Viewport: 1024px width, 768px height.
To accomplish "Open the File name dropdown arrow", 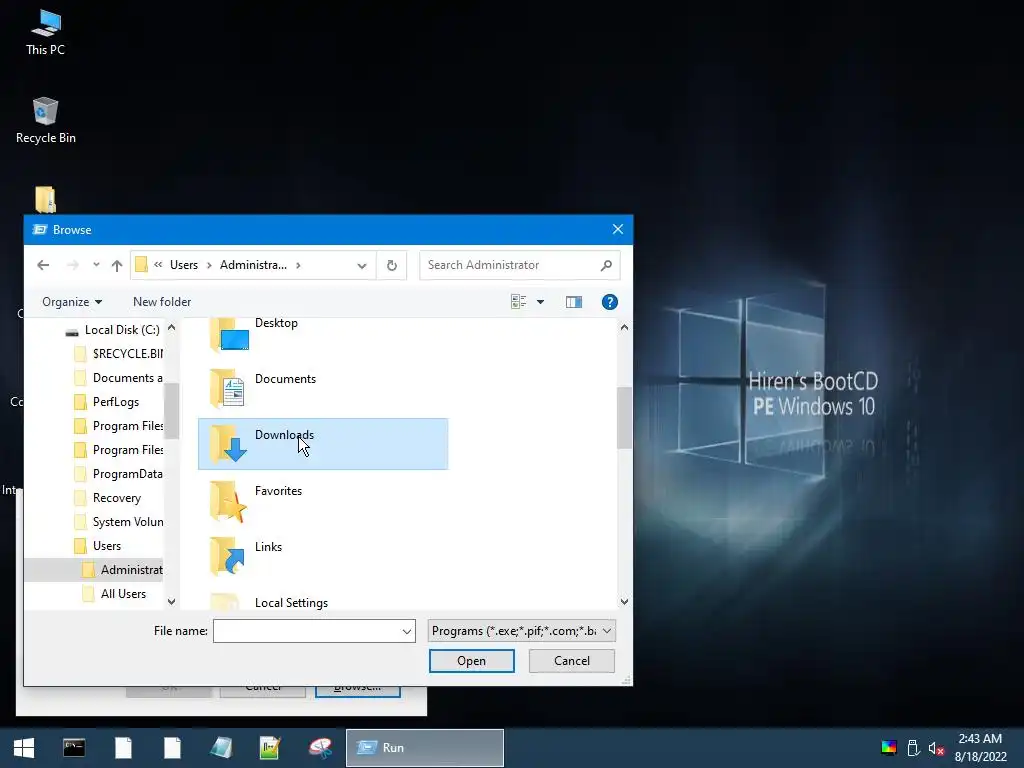I will (406, 631).
